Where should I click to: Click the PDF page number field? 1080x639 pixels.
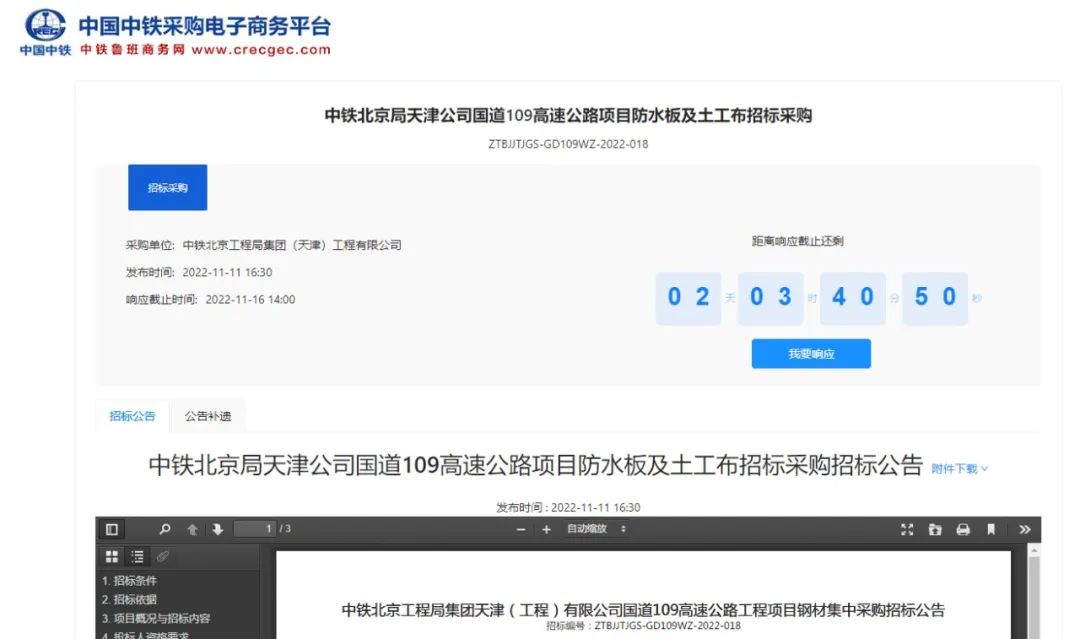point(256,529)
